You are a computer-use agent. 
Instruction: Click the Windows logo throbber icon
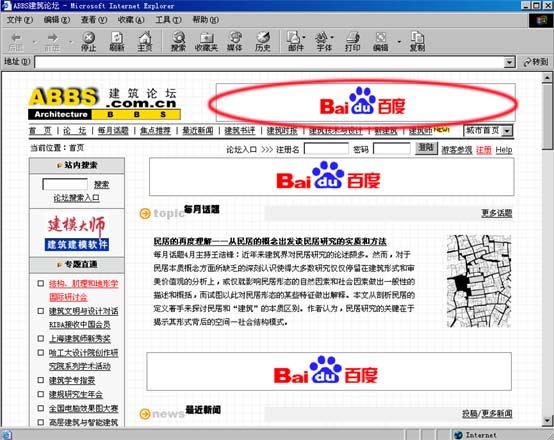tap(541, 20)
